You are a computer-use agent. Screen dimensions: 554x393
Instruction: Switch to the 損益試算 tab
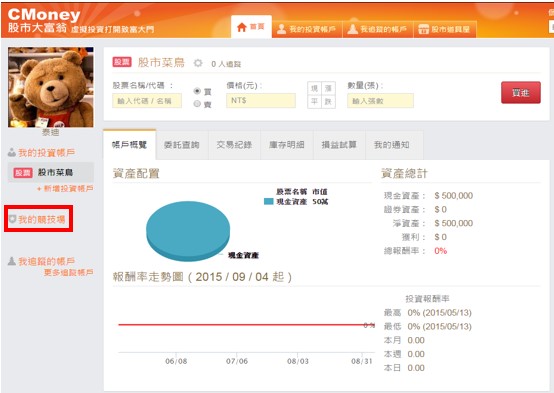click(x=339, y=145)
